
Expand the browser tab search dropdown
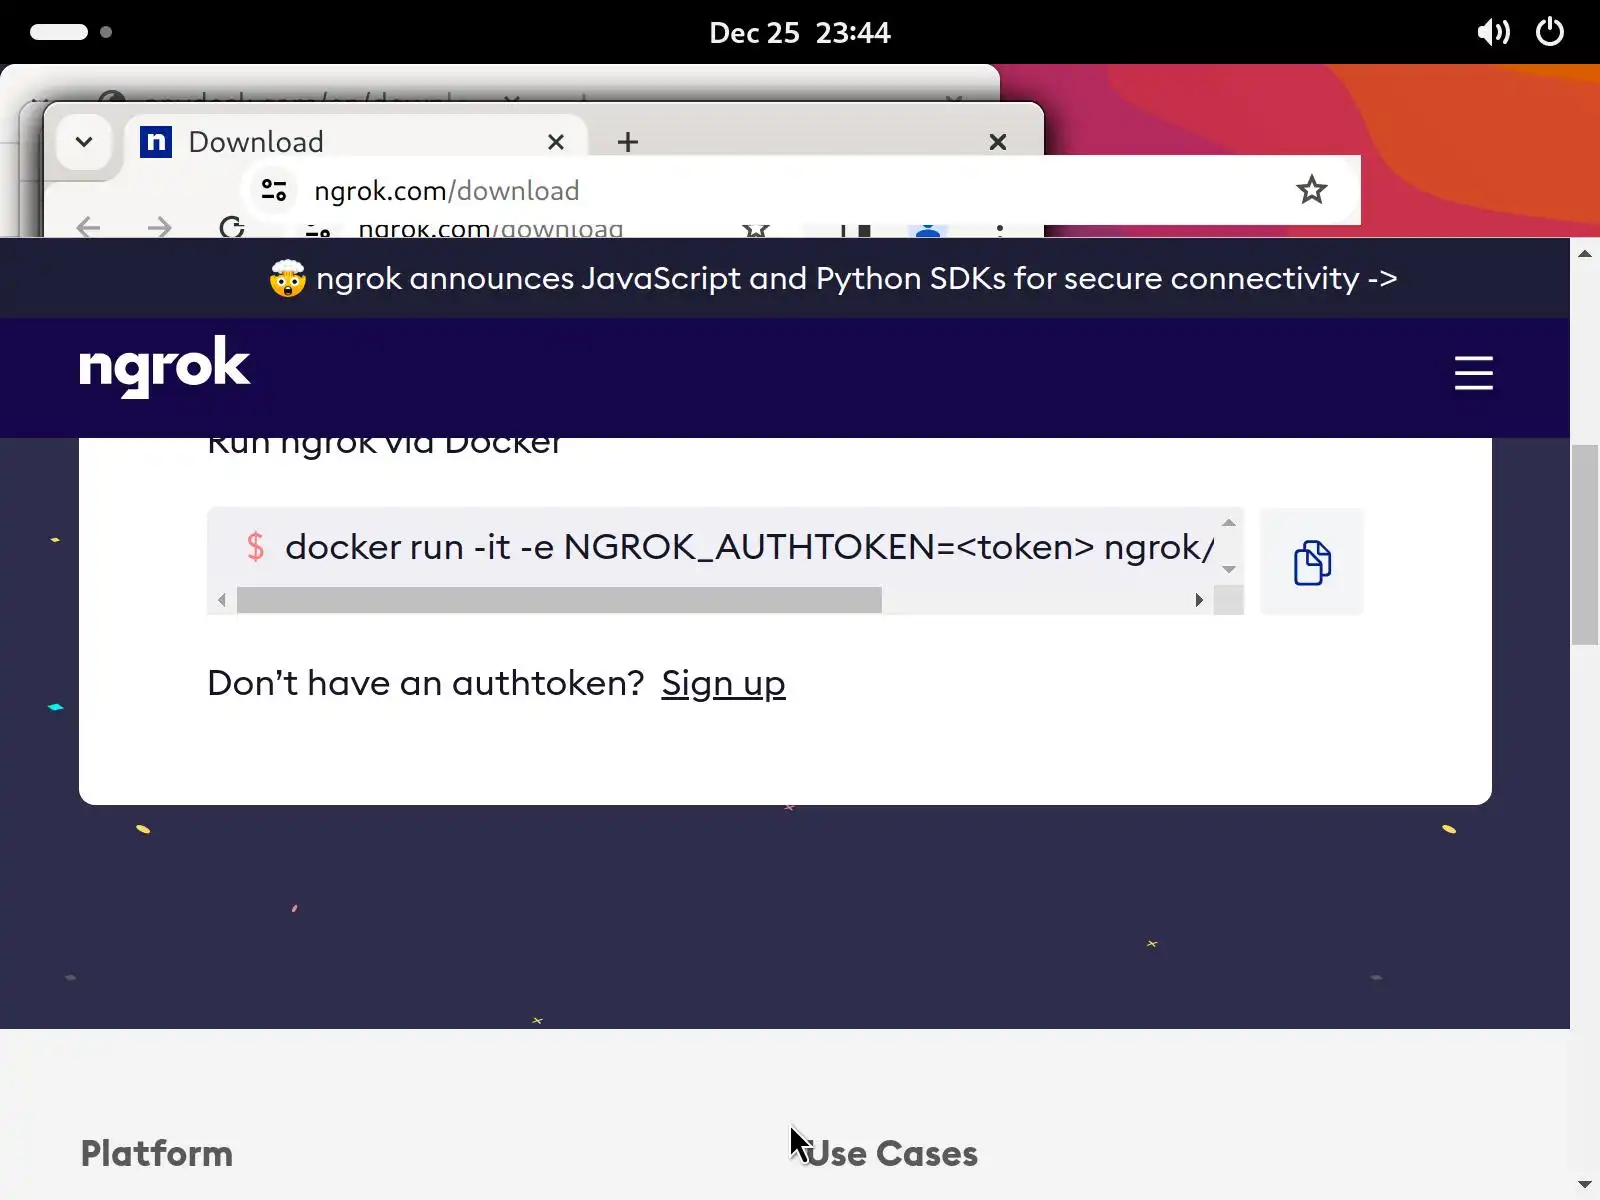[84, 142]
